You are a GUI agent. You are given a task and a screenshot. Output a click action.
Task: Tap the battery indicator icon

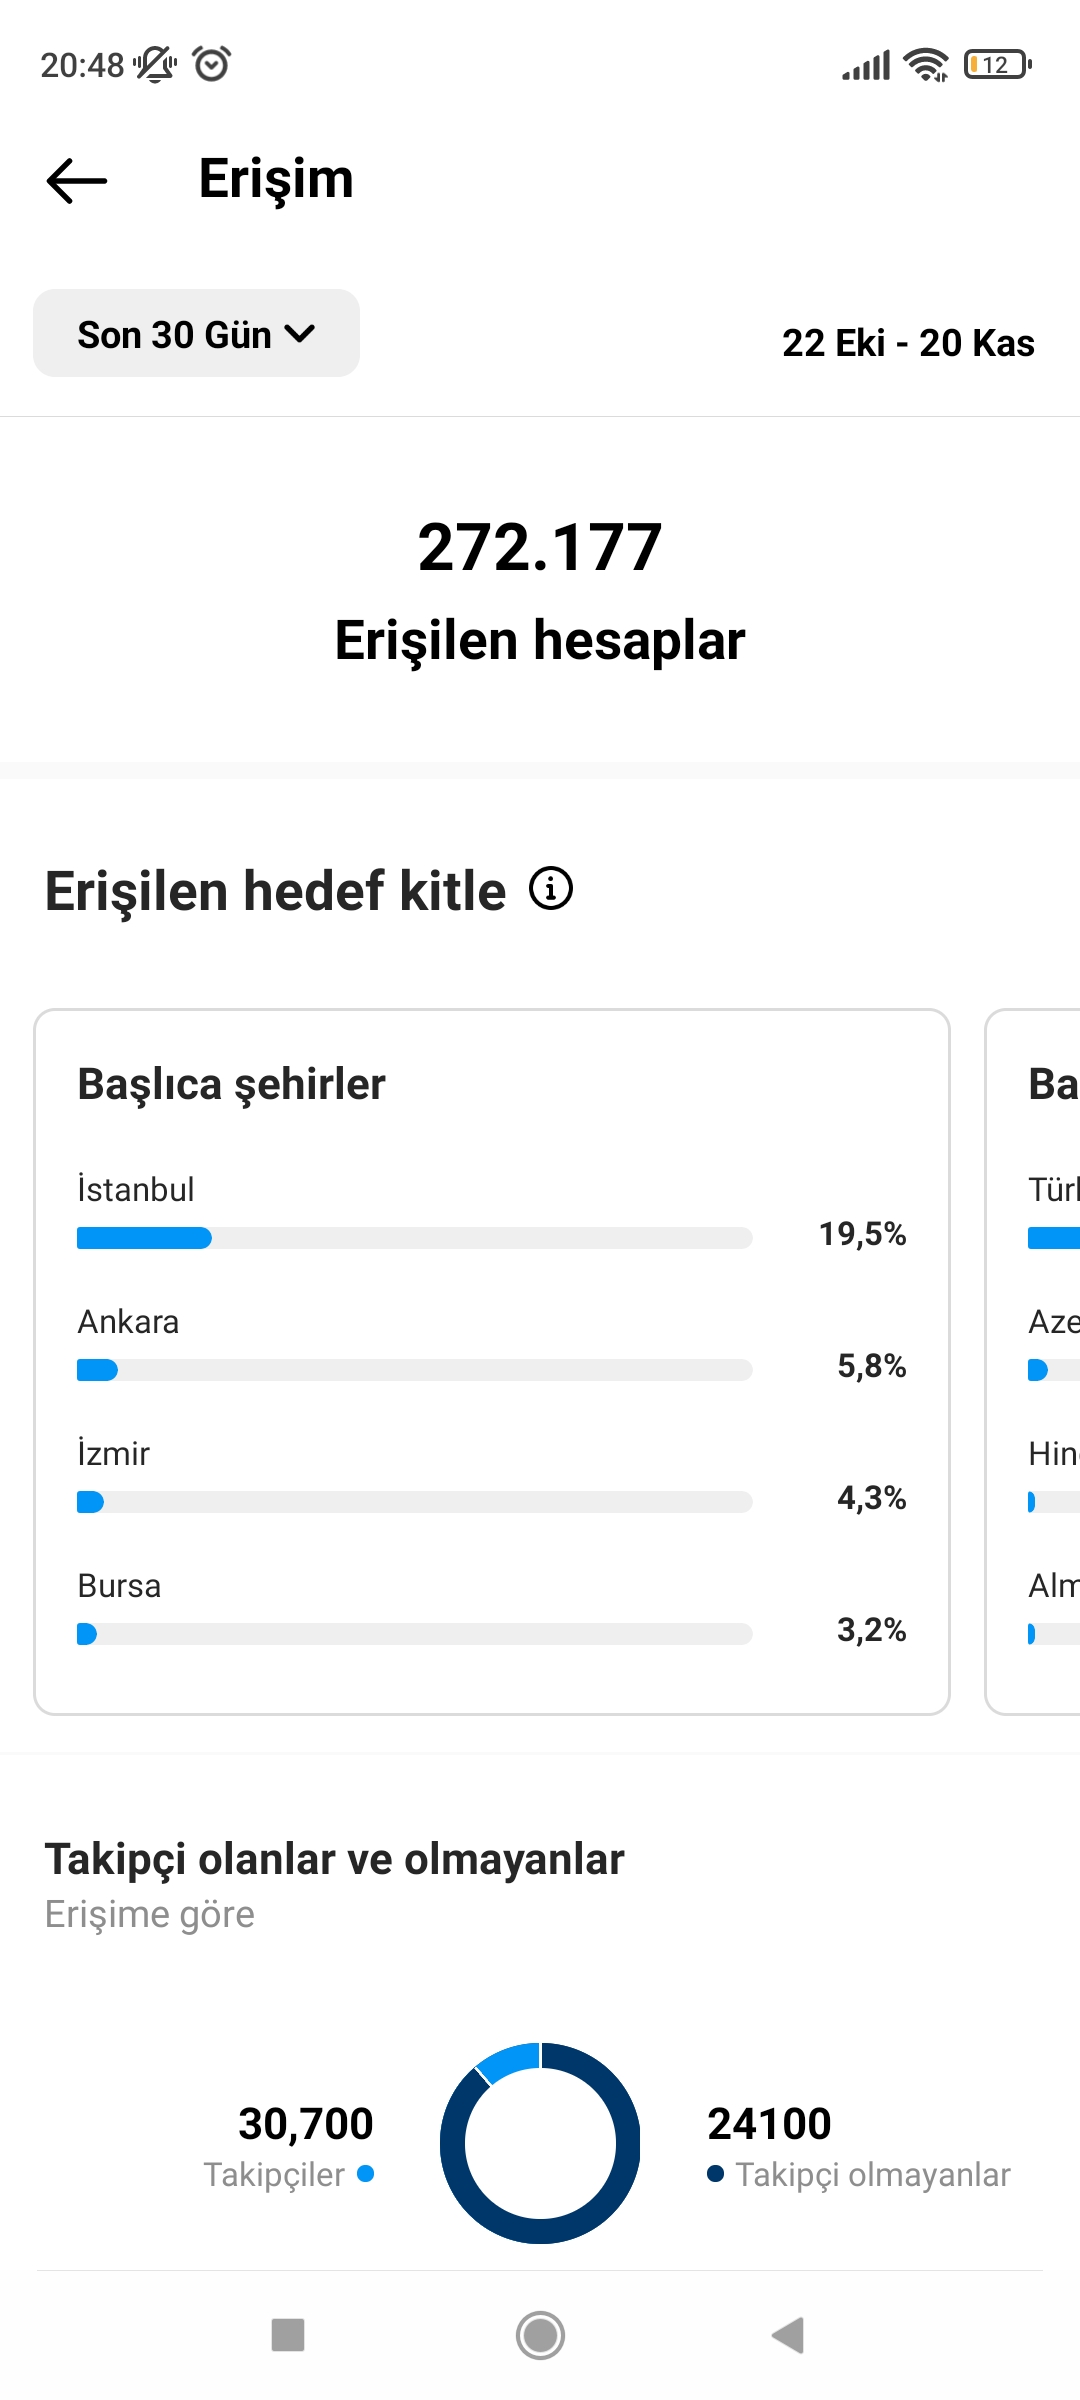tap(998, 65)
